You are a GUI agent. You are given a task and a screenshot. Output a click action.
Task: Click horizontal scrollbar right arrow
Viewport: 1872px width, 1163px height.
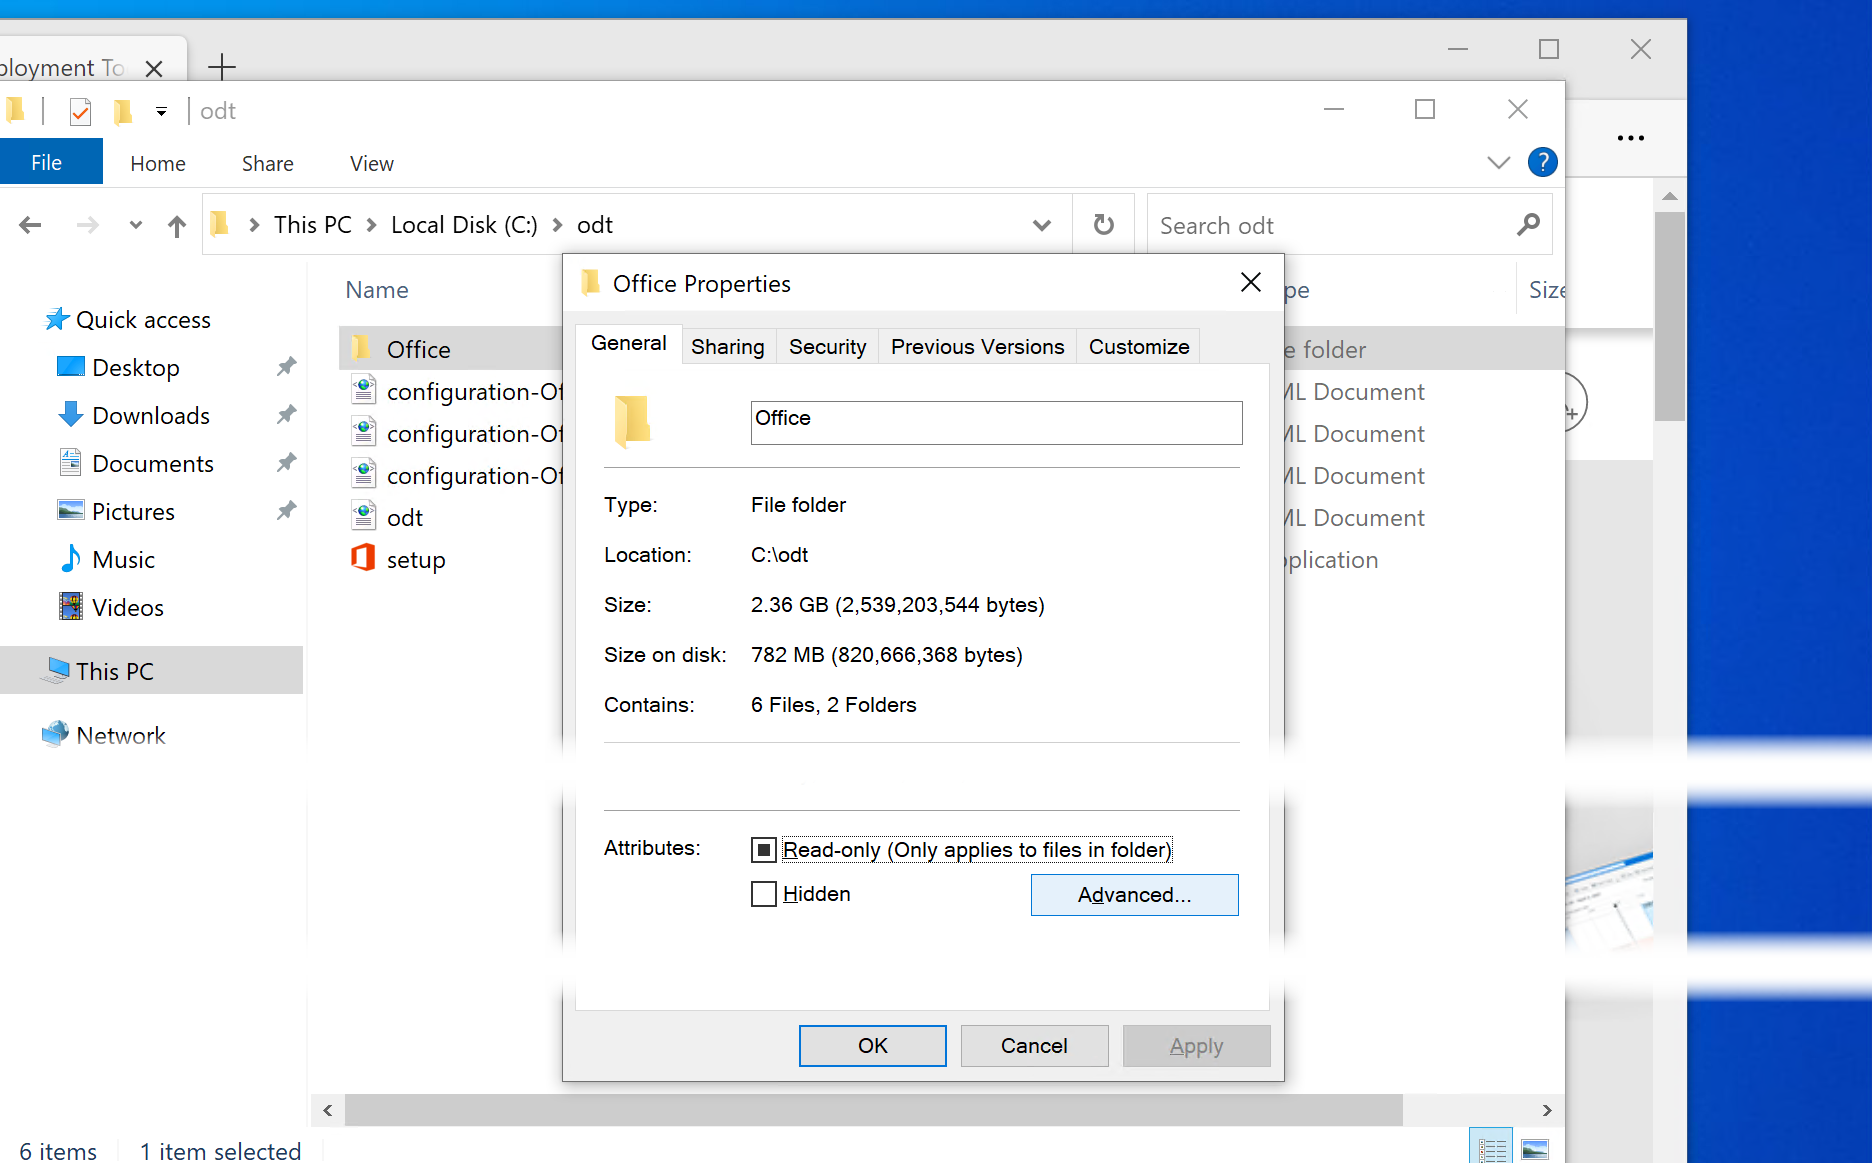pos(1547,1110)
